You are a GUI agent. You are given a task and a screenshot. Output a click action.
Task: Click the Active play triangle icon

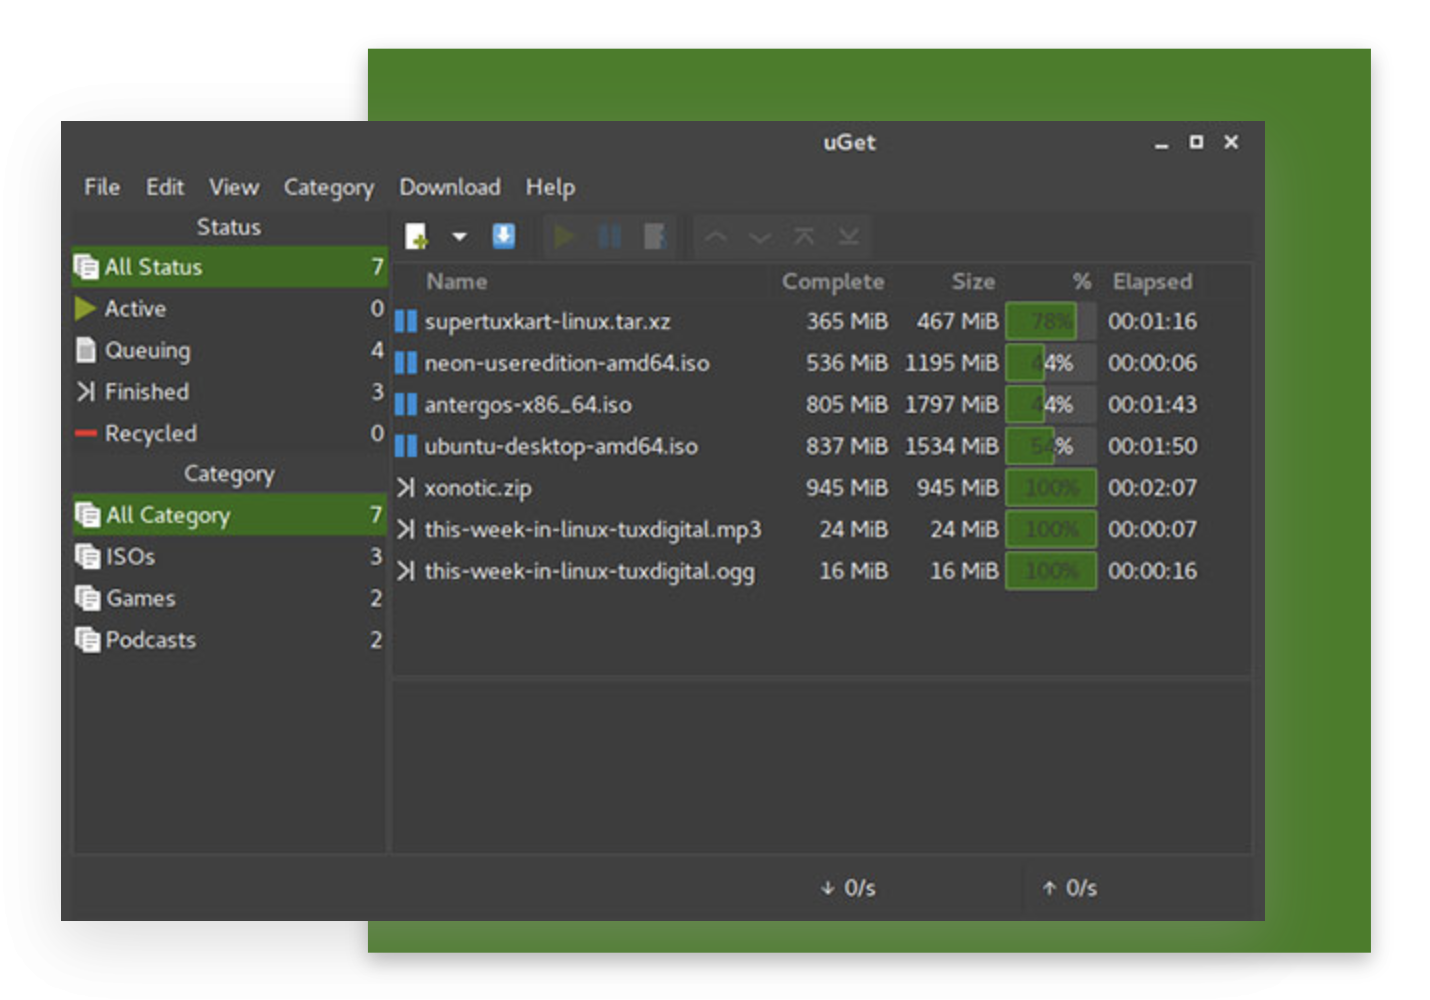[x=85, y=308]
